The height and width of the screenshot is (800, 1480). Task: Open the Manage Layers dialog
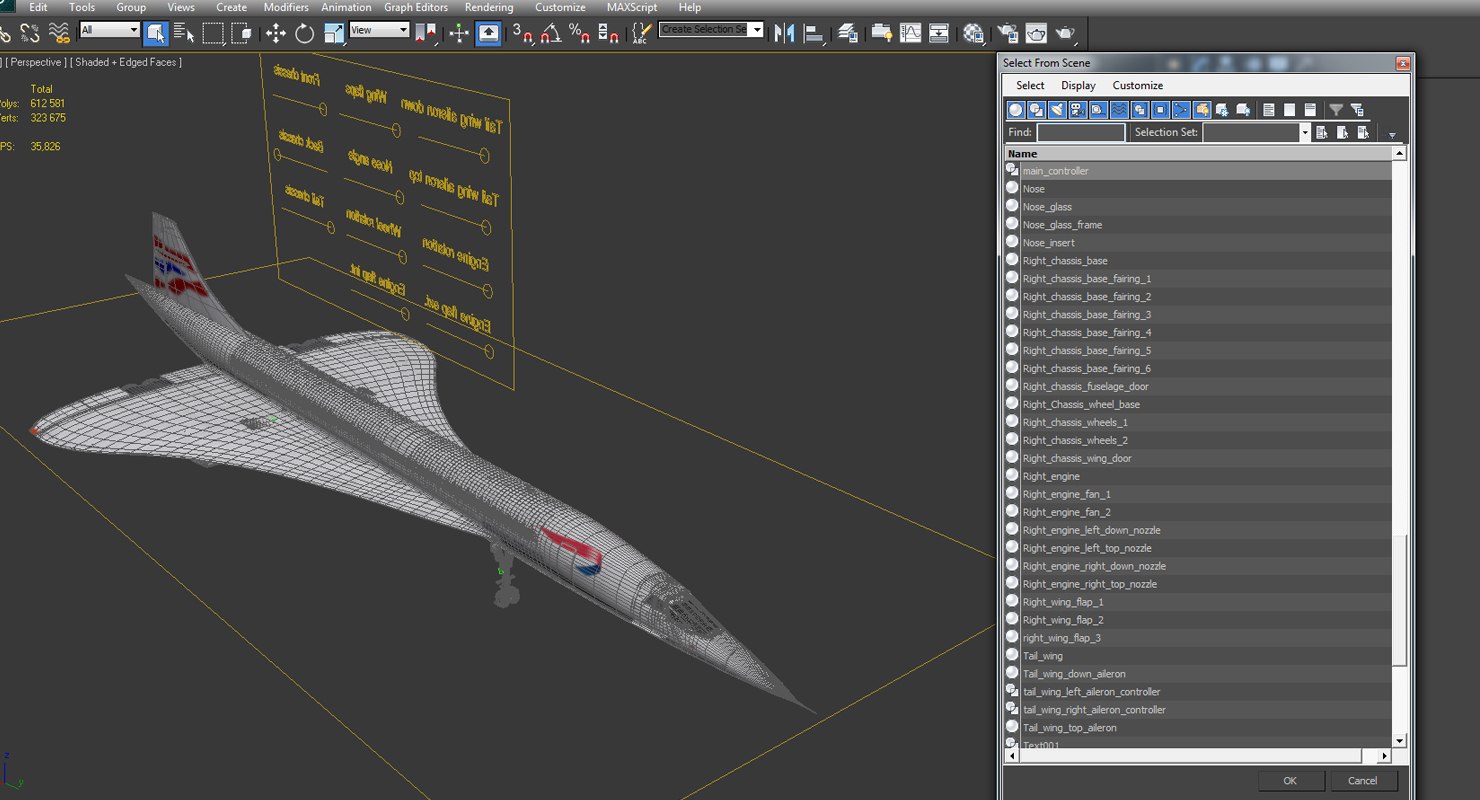[x=848, y=33]
